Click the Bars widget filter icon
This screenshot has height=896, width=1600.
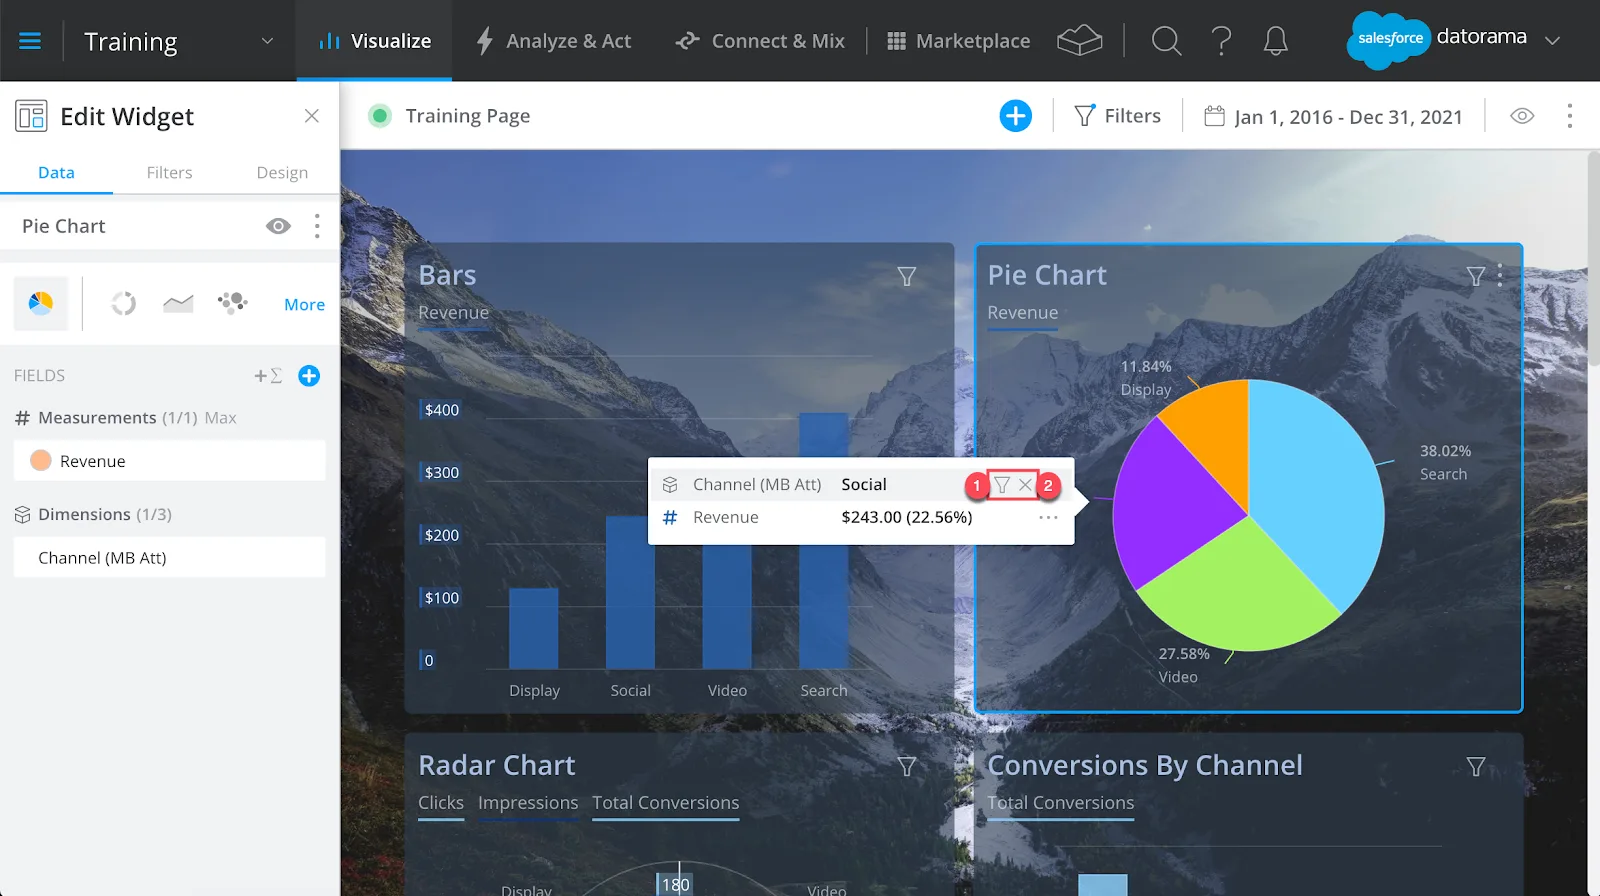coord(907,276)
